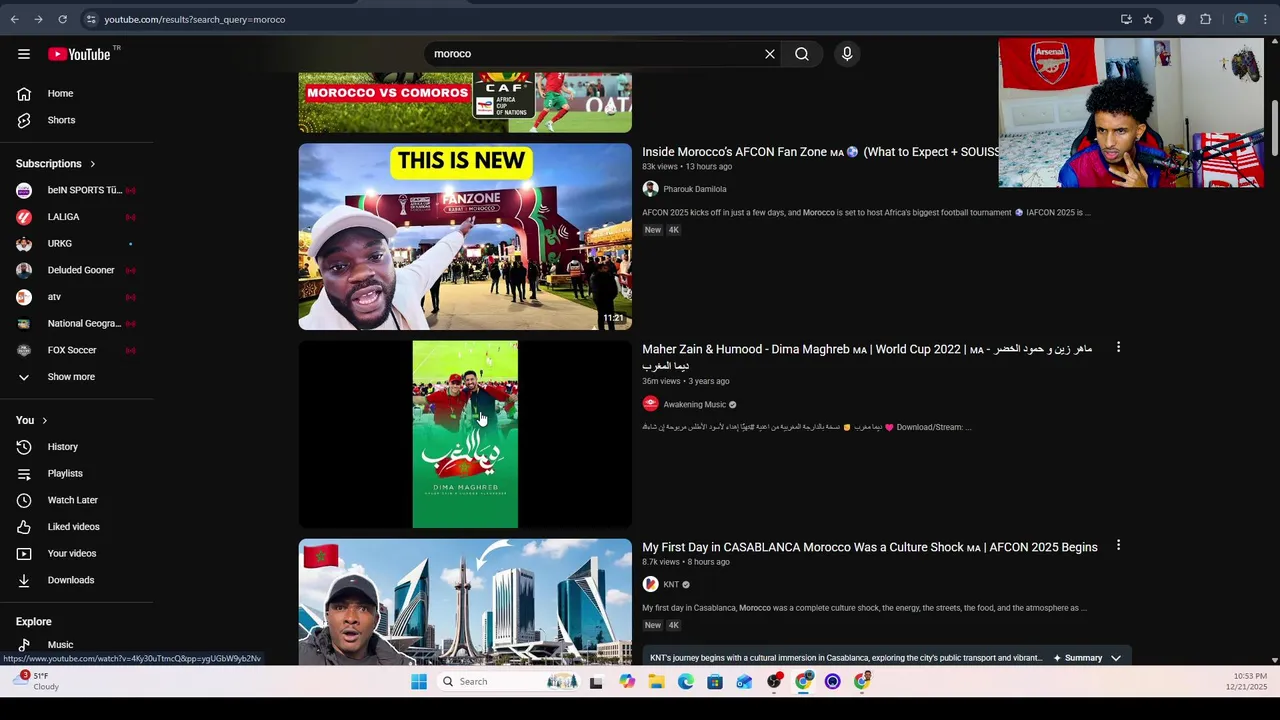1280x720 pixels.
Task: Open Microsoft Edge from taskbar
Action: click(686, 682)
